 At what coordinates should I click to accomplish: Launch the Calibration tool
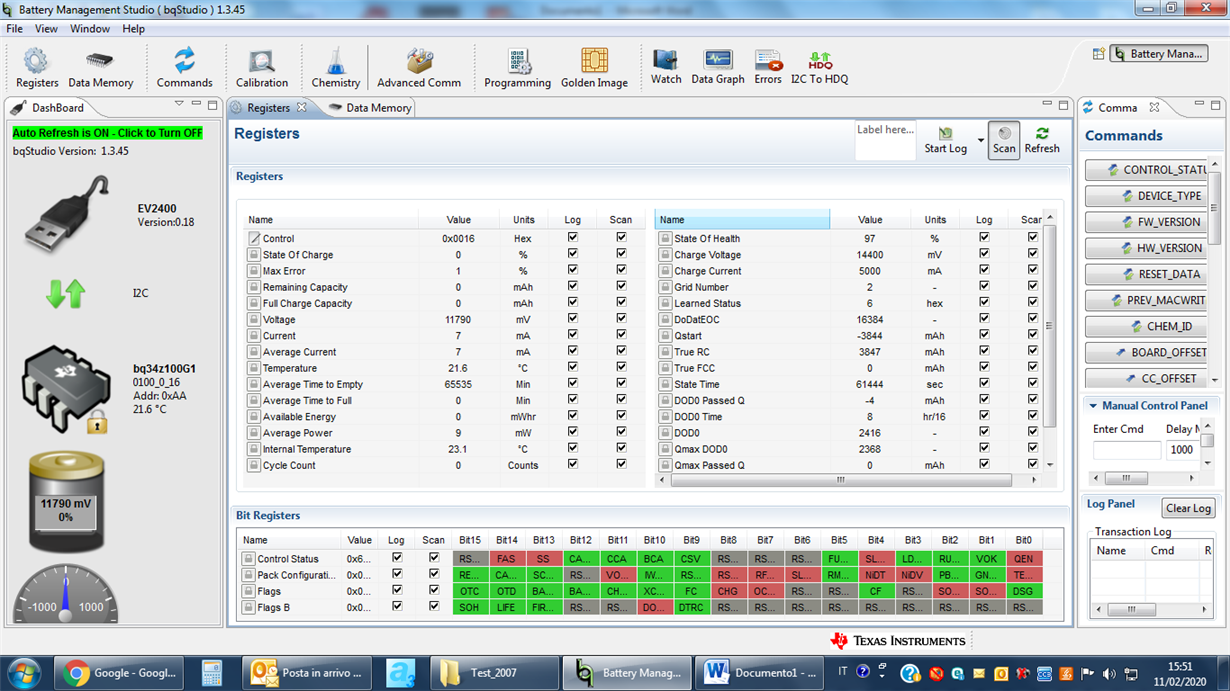262,68
